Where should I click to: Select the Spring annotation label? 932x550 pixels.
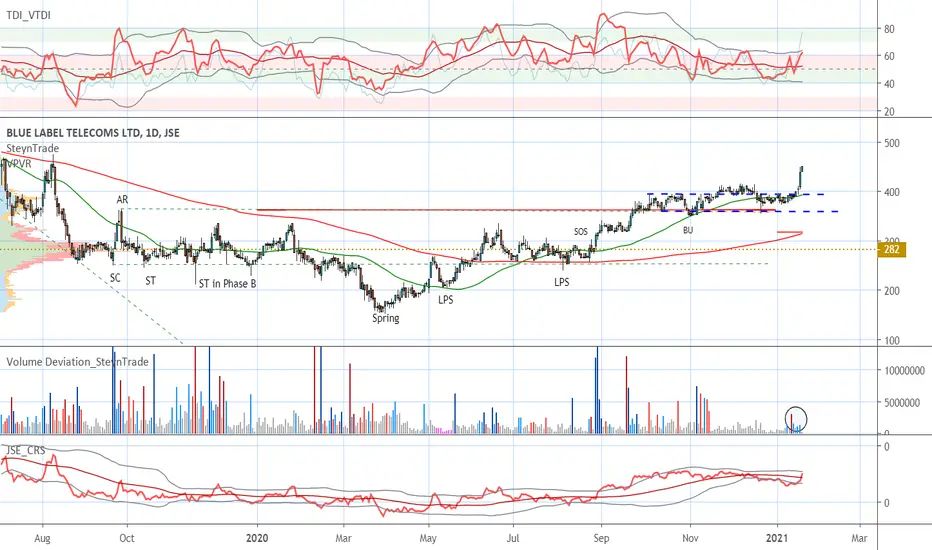(386, 318)
